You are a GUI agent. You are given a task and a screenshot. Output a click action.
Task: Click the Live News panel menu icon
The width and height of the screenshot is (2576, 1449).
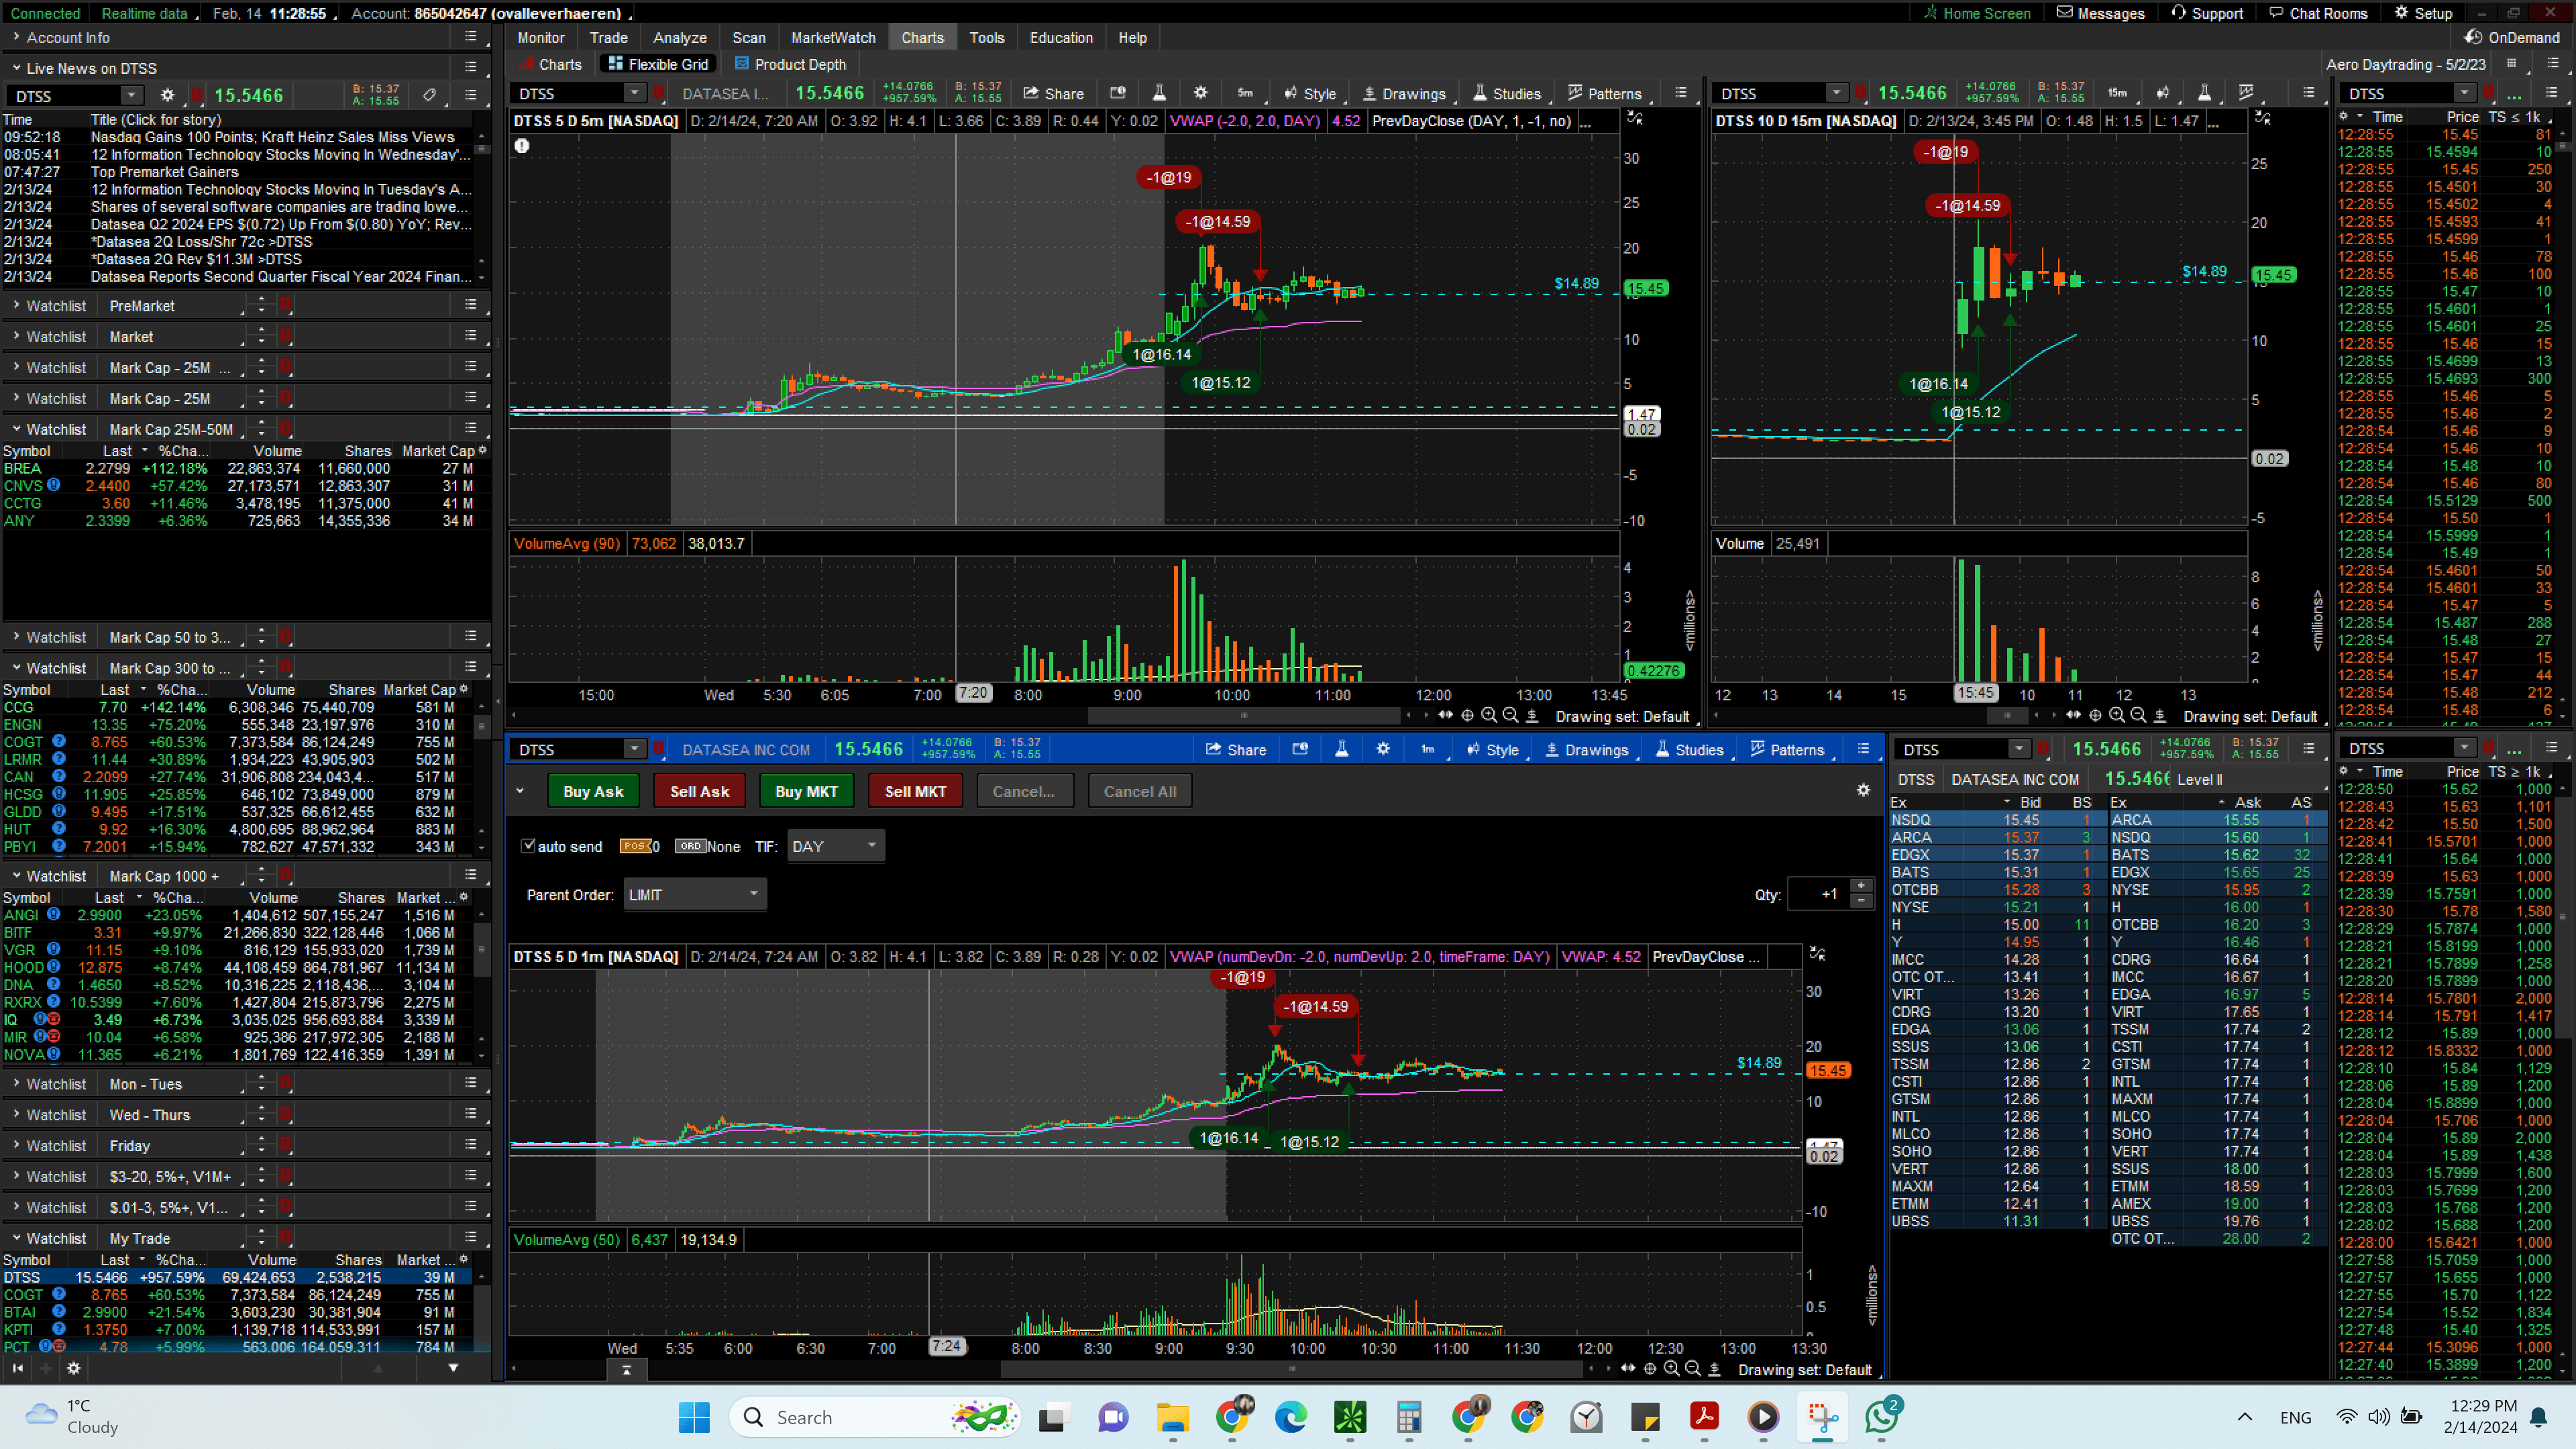[470, 67]
